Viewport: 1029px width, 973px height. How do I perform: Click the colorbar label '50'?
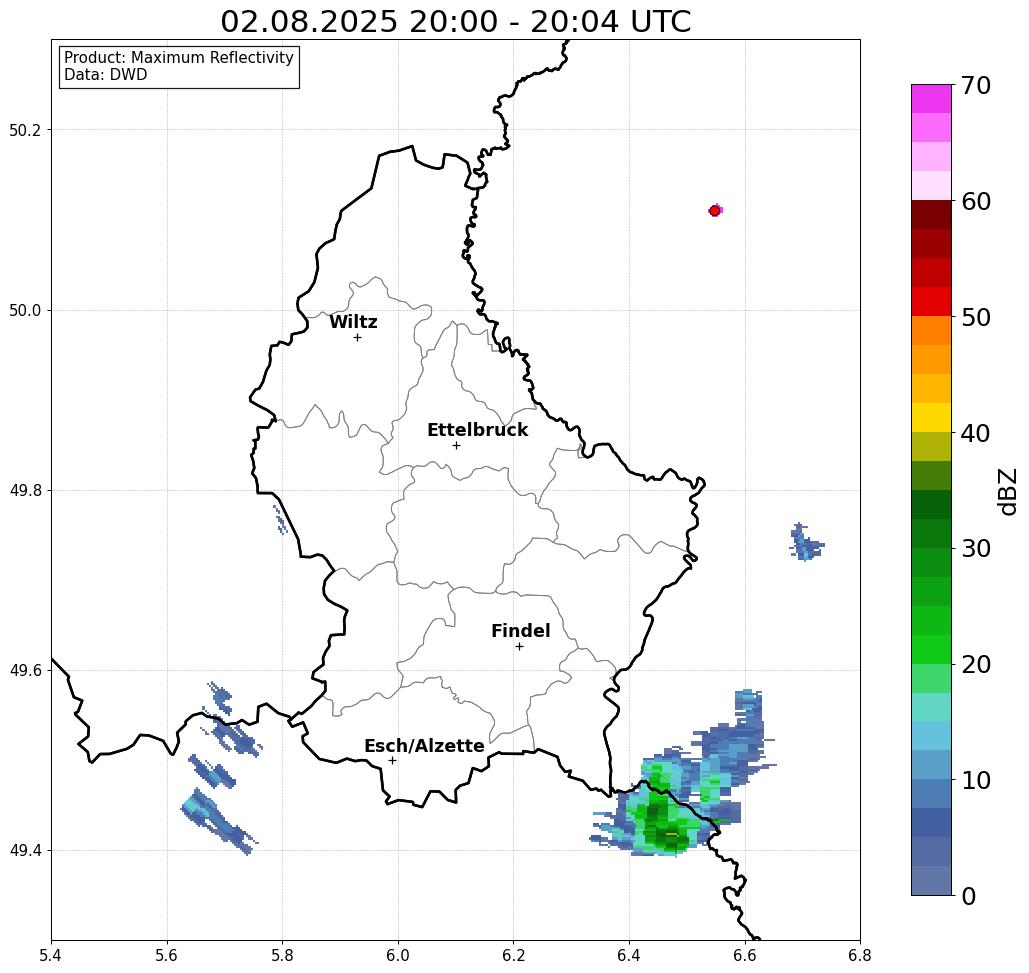(975, 318)
